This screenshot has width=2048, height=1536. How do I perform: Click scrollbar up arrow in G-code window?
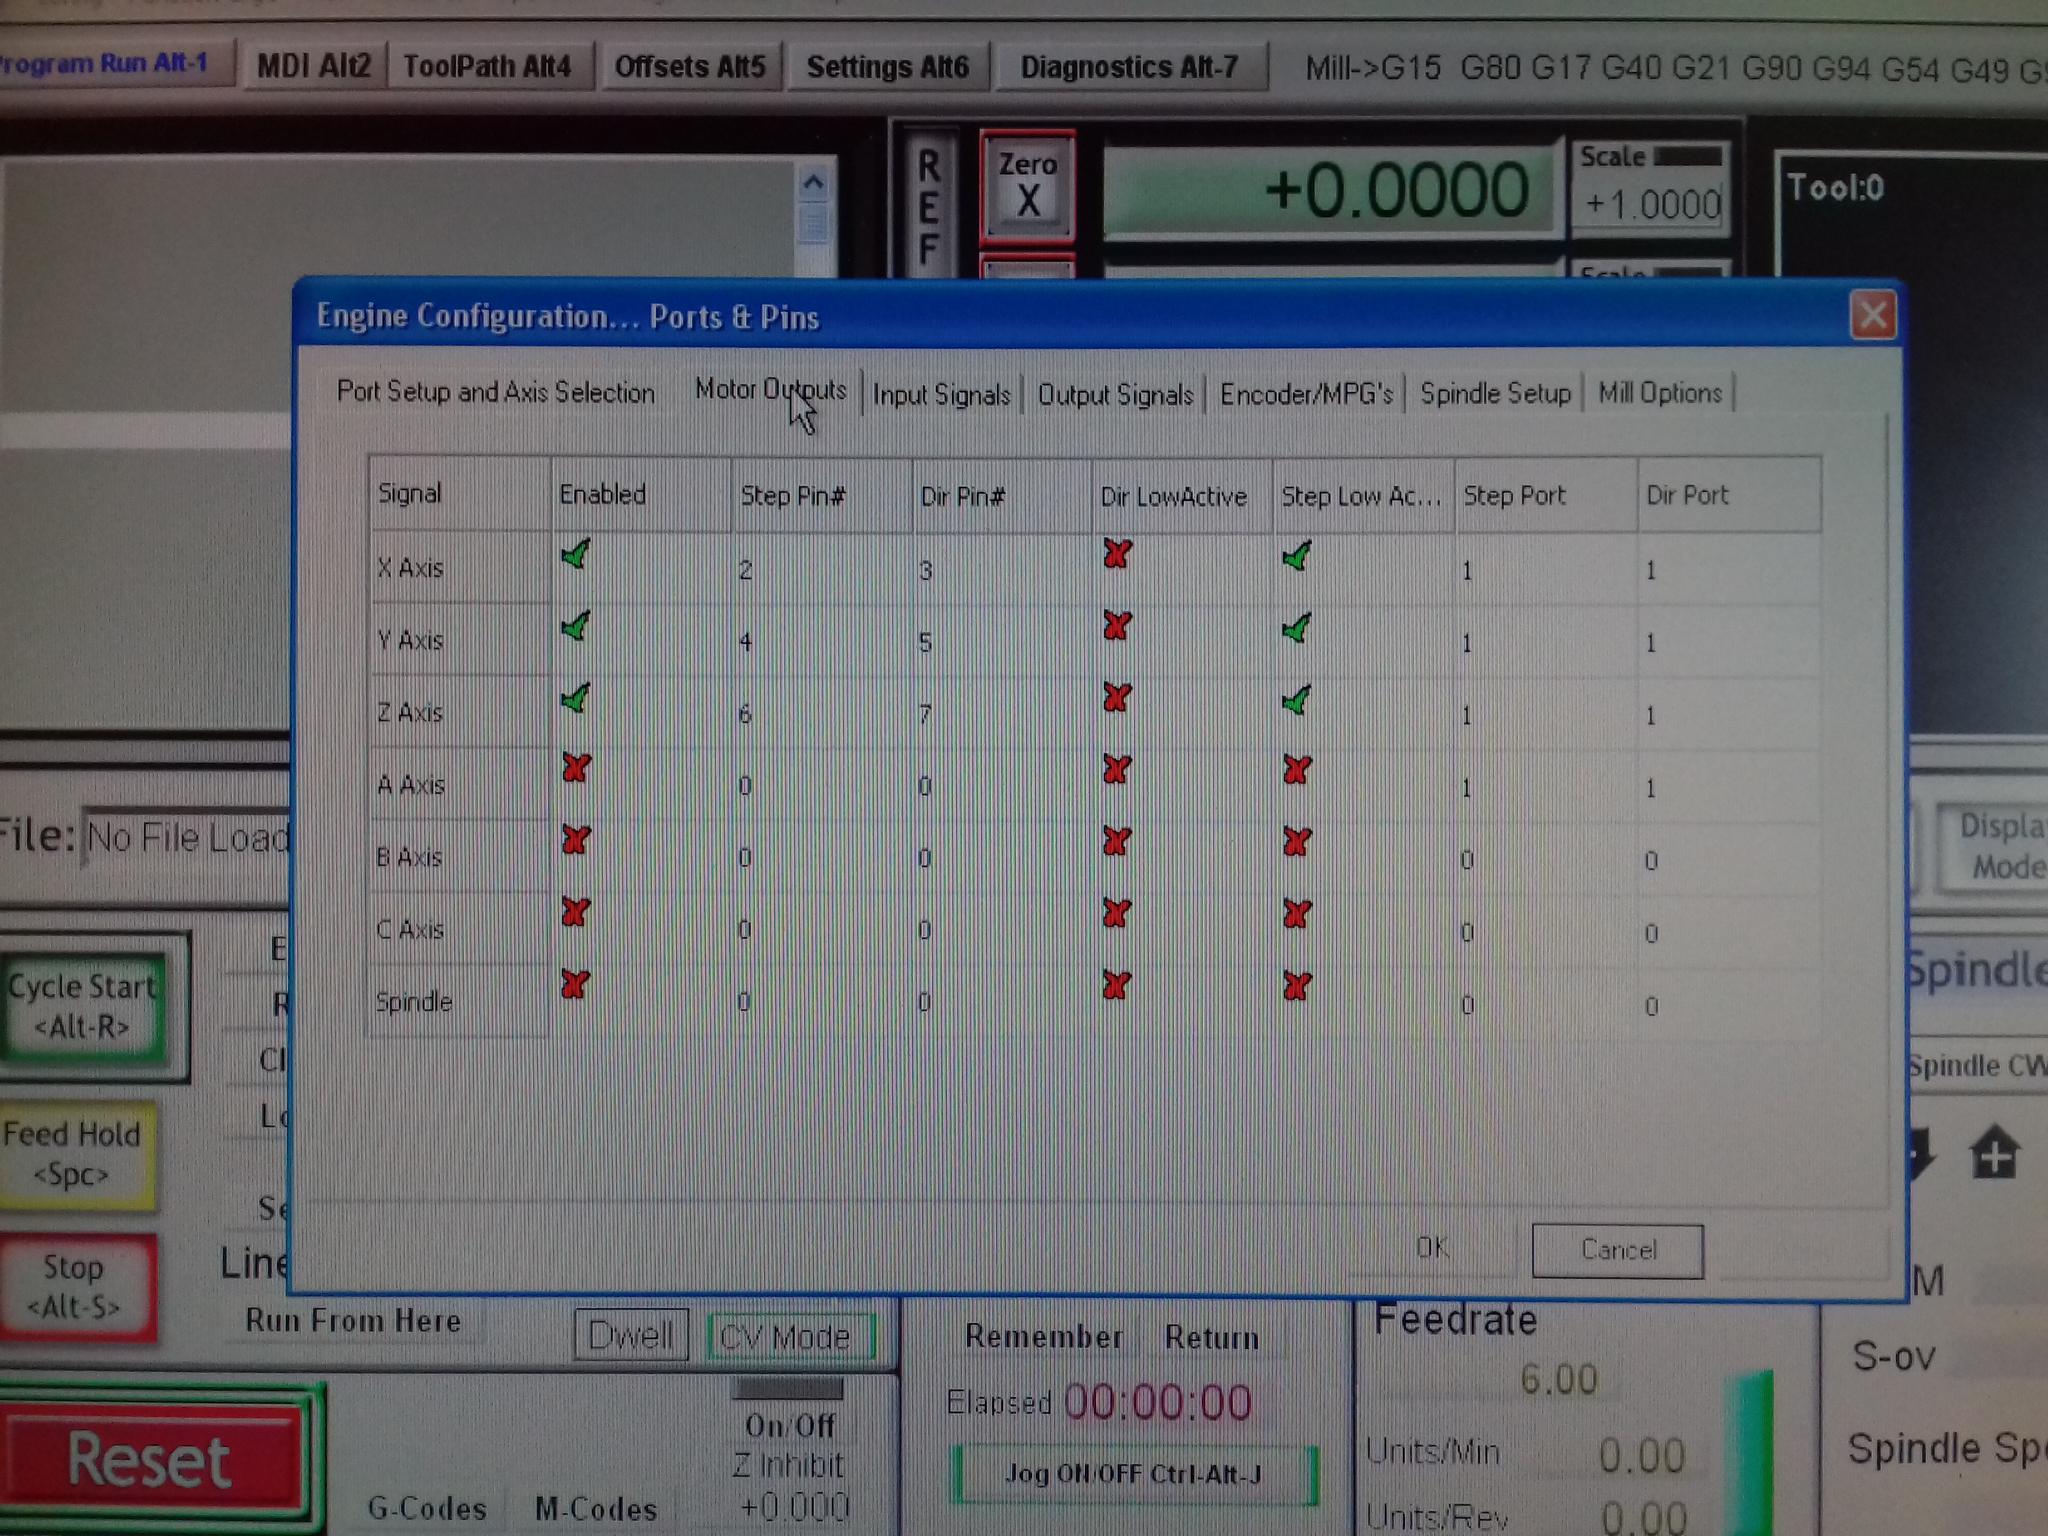[x=813, y=183]
